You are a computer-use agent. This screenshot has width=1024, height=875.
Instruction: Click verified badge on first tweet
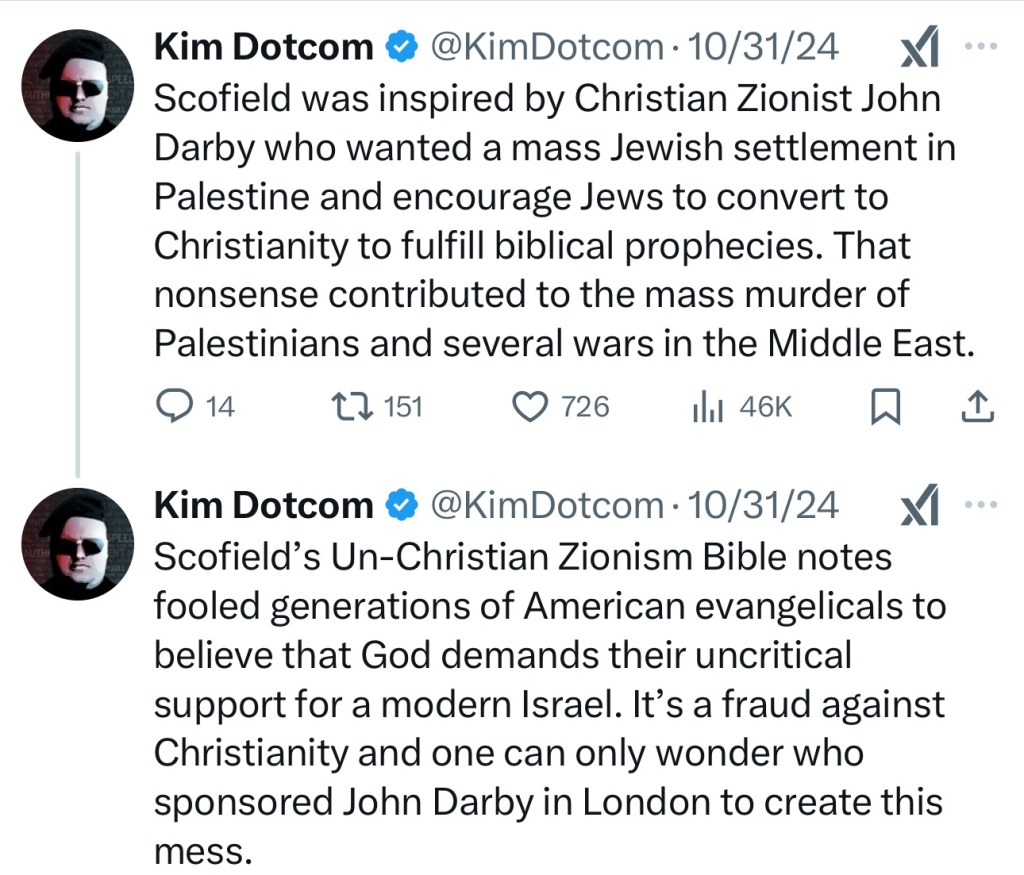coord(402,47)
